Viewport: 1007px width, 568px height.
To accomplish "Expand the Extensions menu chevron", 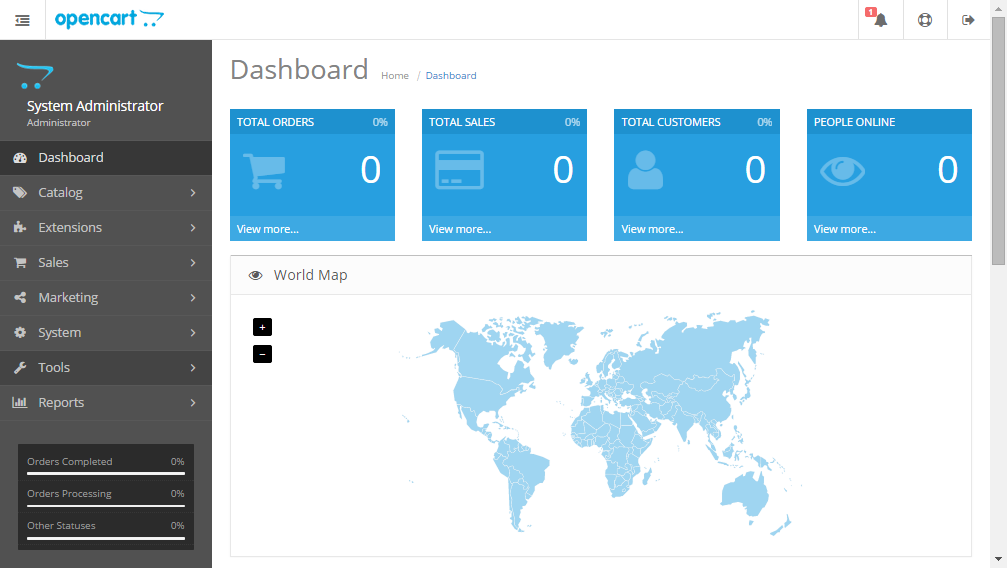I will [x=193, y=228].
